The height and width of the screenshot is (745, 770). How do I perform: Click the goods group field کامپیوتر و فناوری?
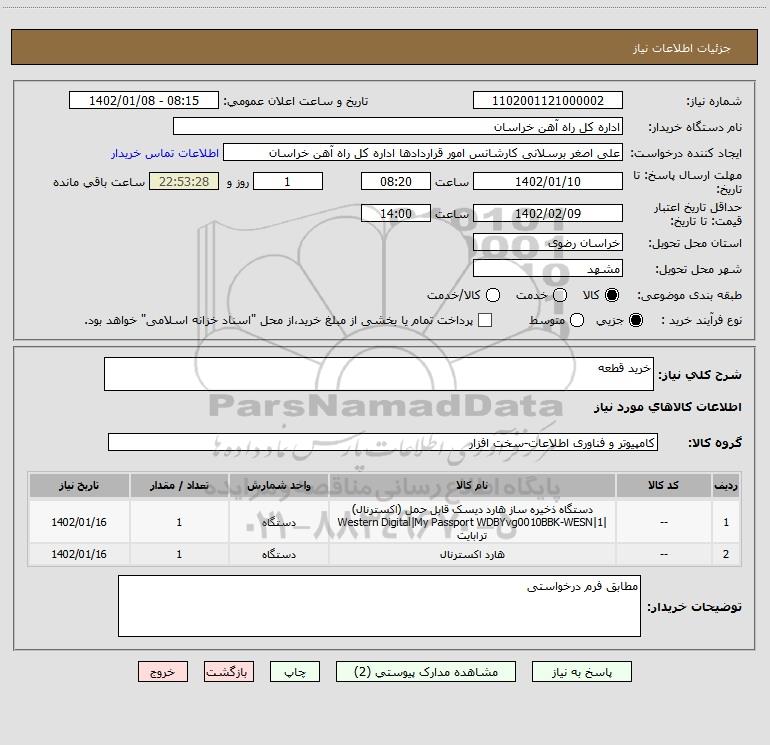click(383, 442)
